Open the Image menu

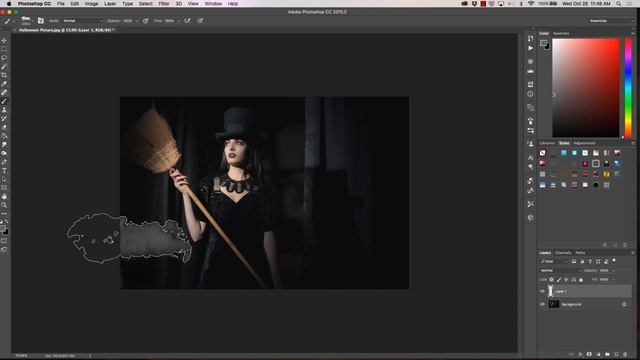91,4
